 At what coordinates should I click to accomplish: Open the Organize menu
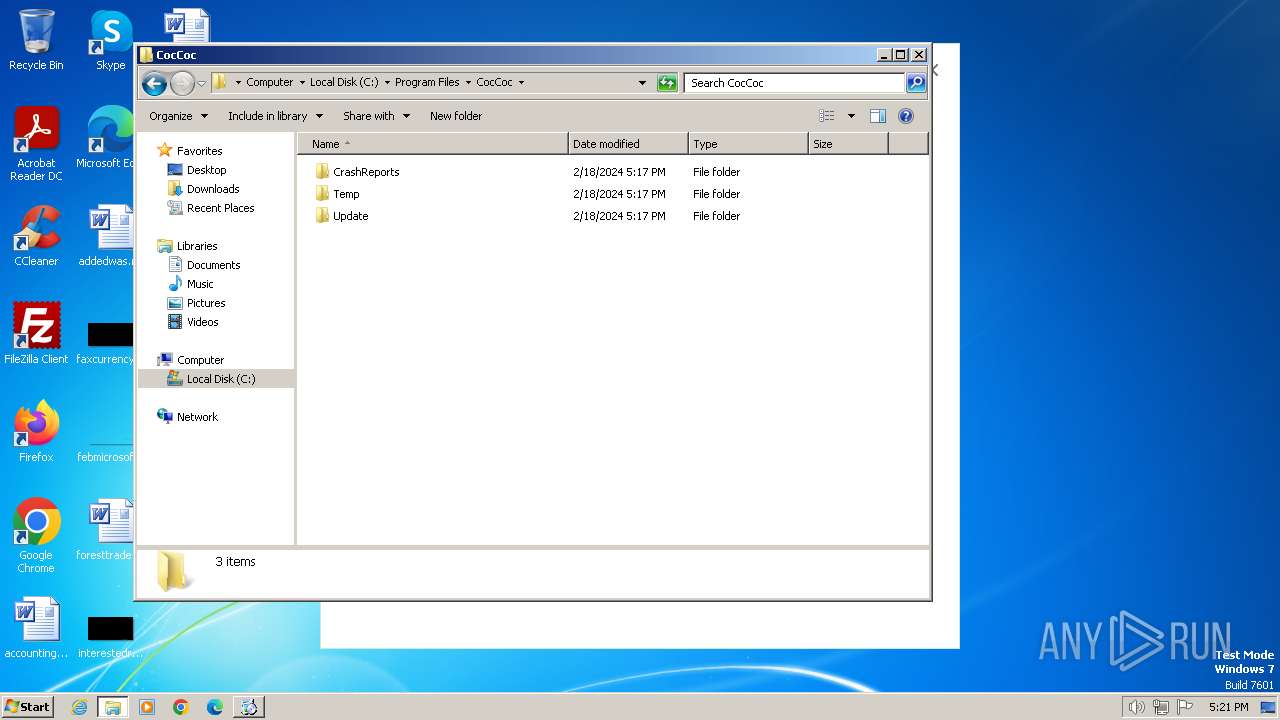click(178, 116)
